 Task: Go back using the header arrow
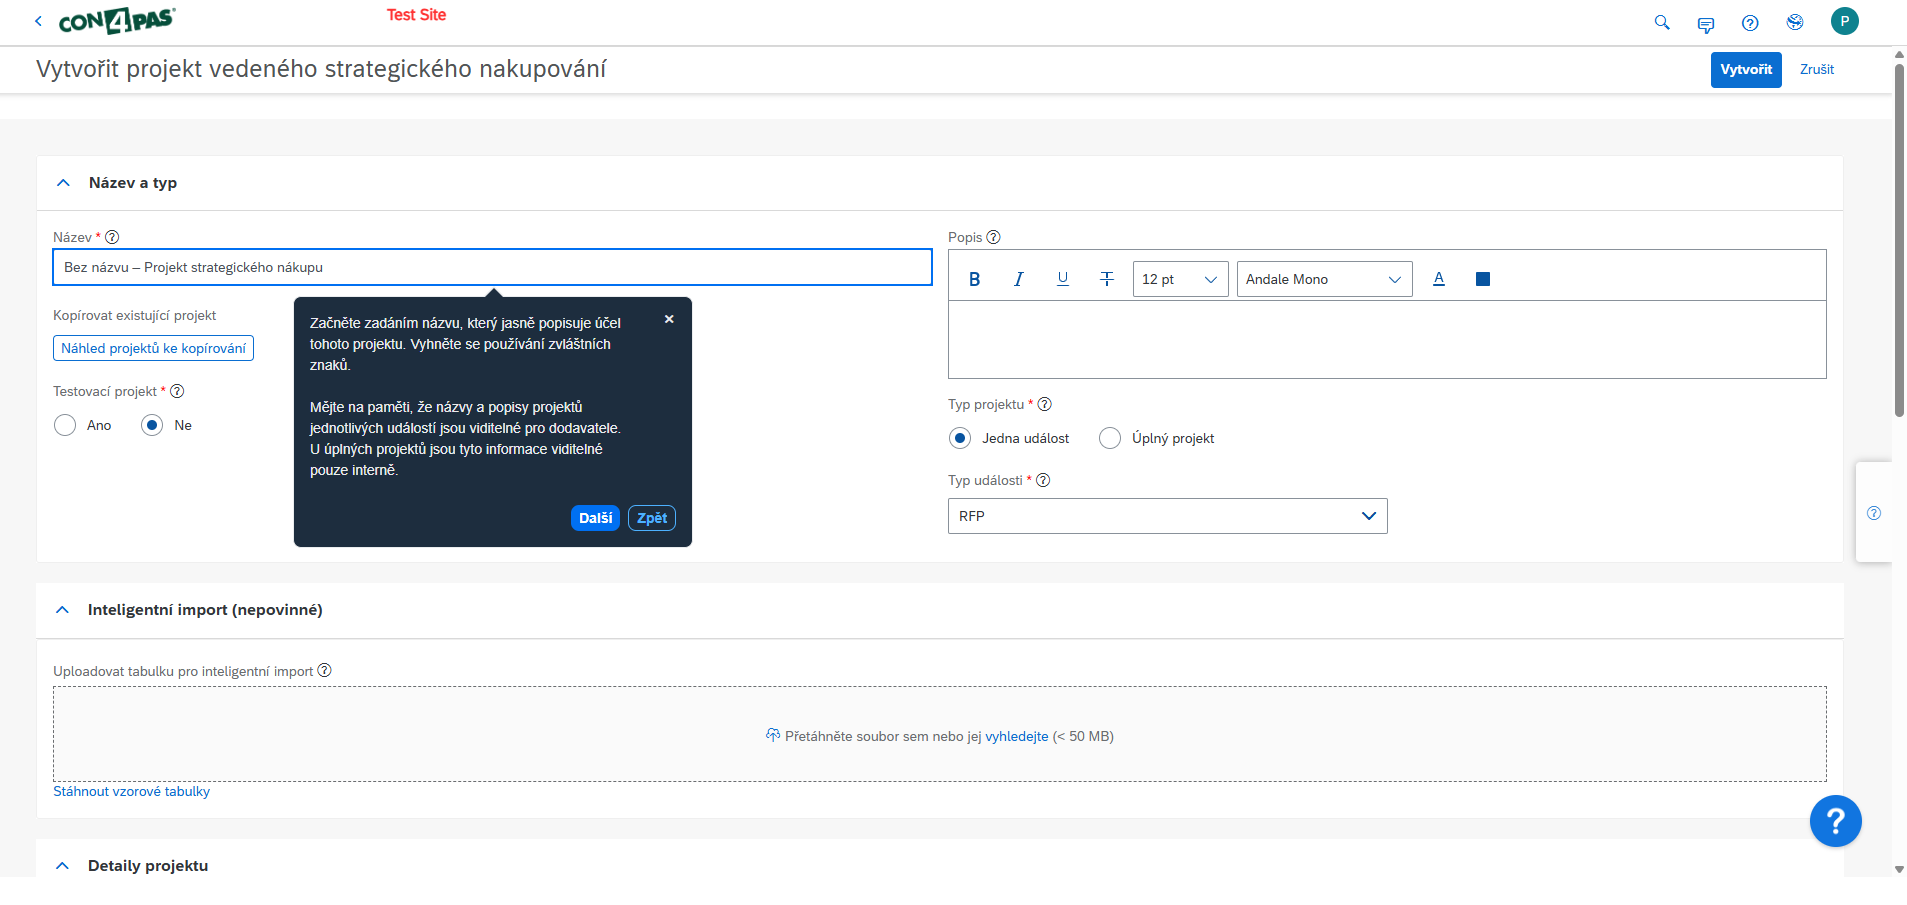[38, 21]
